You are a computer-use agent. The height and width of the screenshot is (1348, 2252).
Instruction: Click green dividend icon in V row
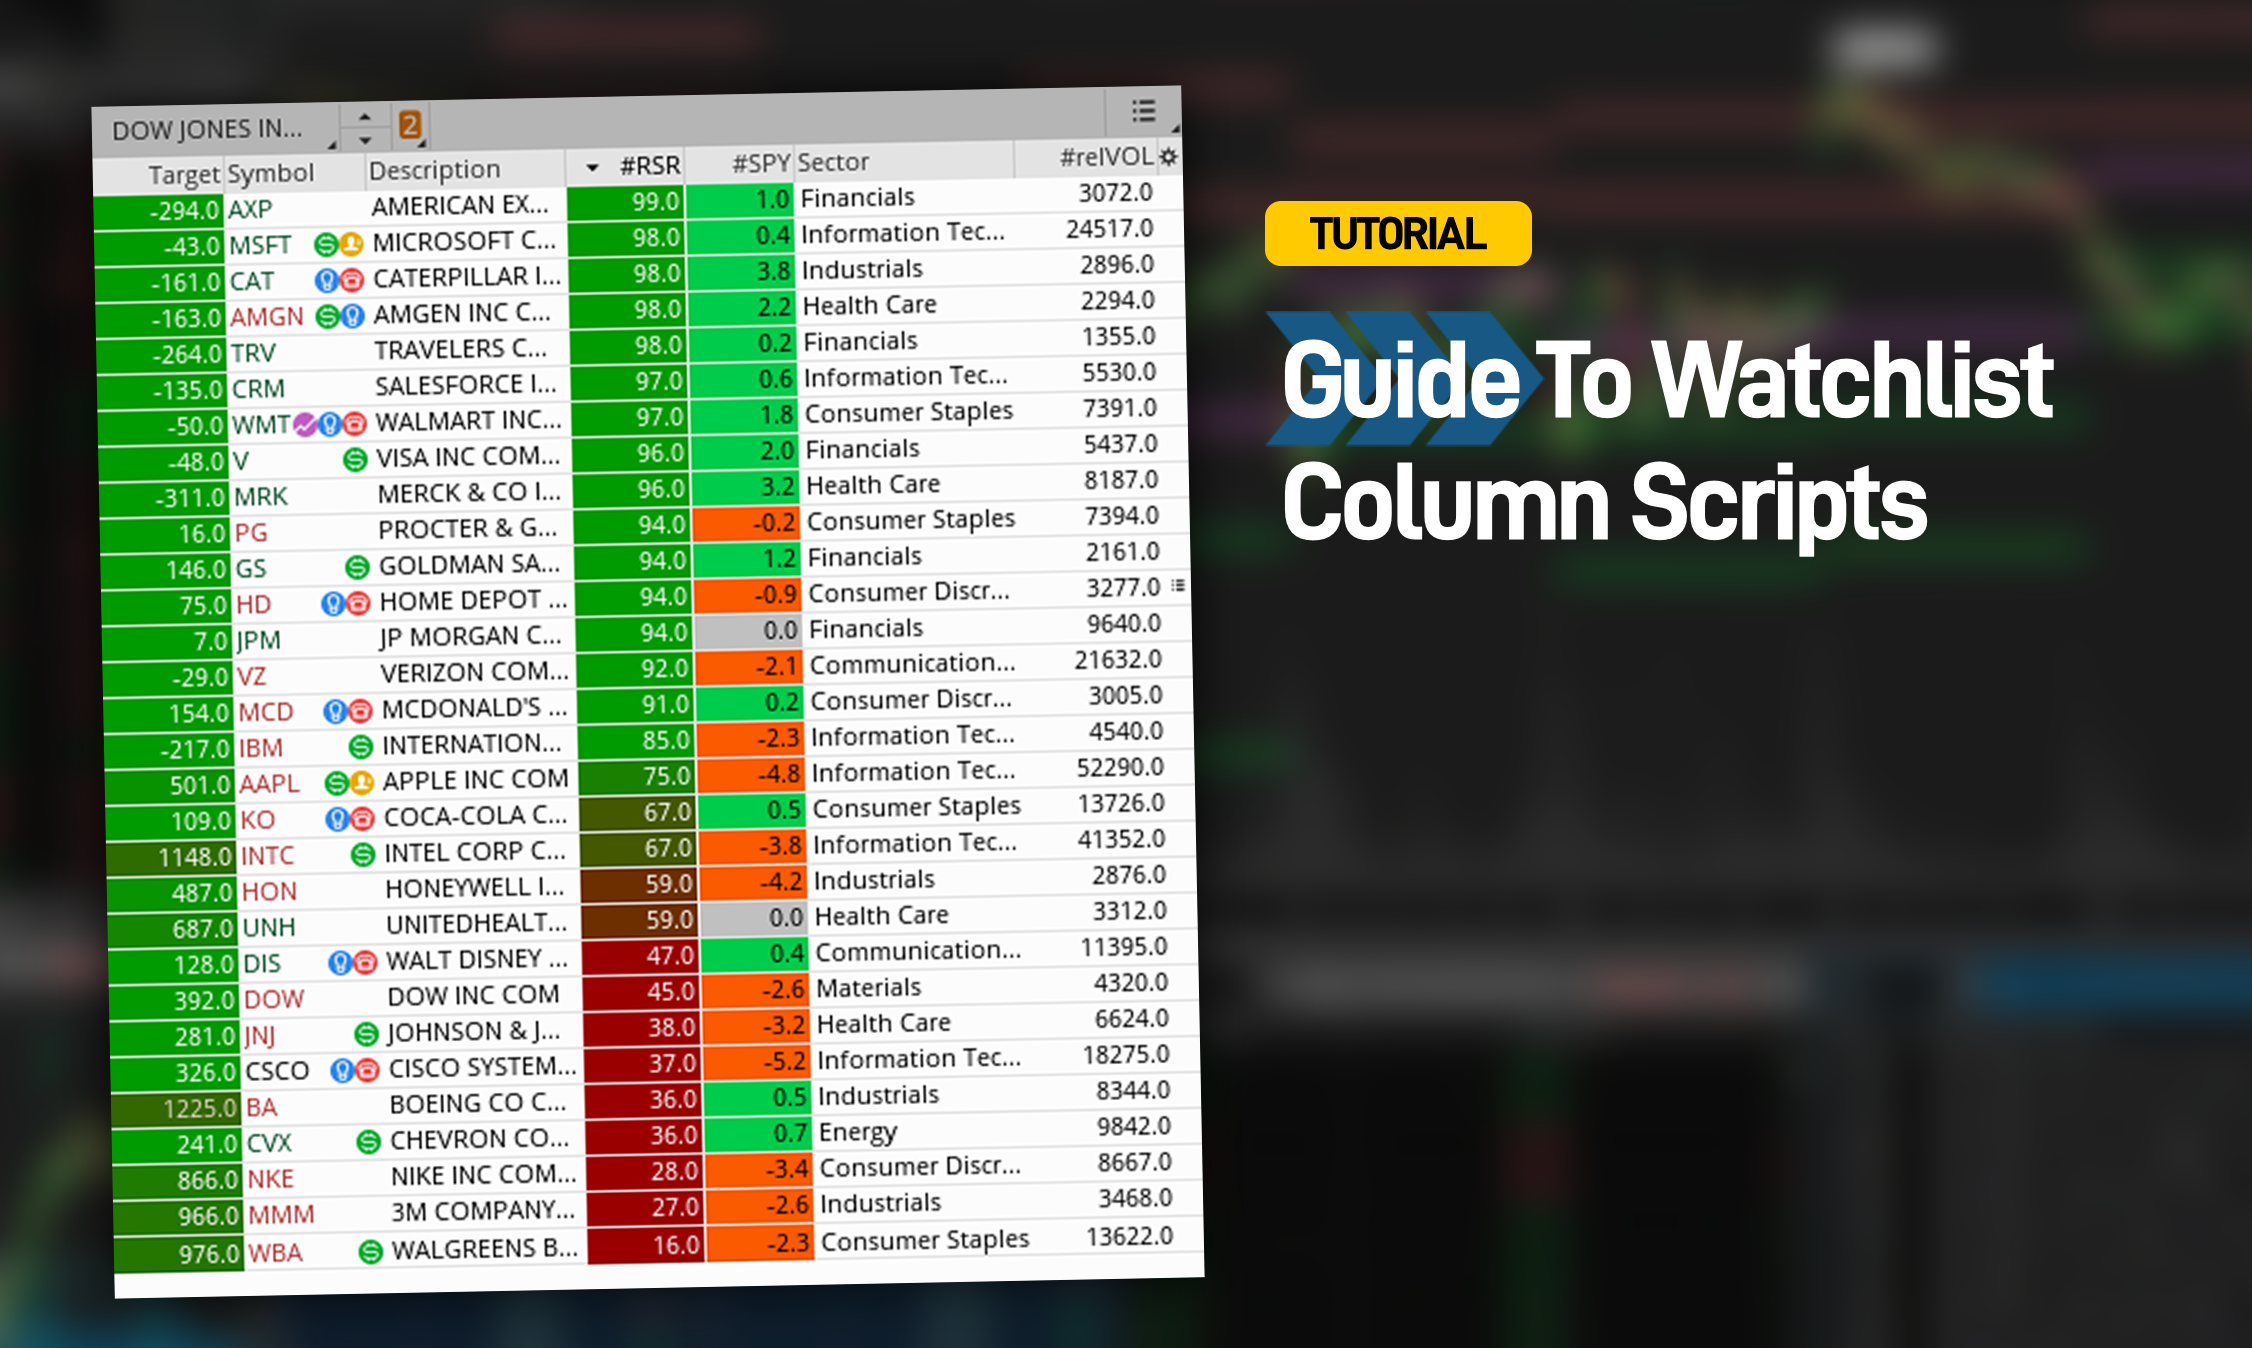[355, 460]
